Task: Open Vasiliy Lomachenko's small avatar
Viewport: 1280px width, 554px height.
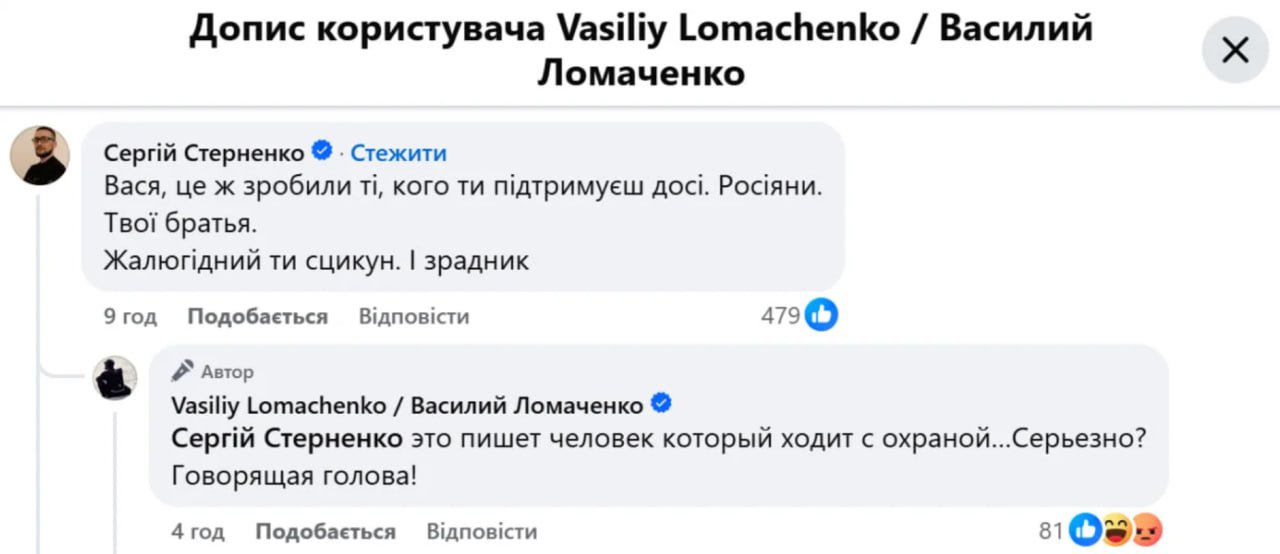Action: 115,378
